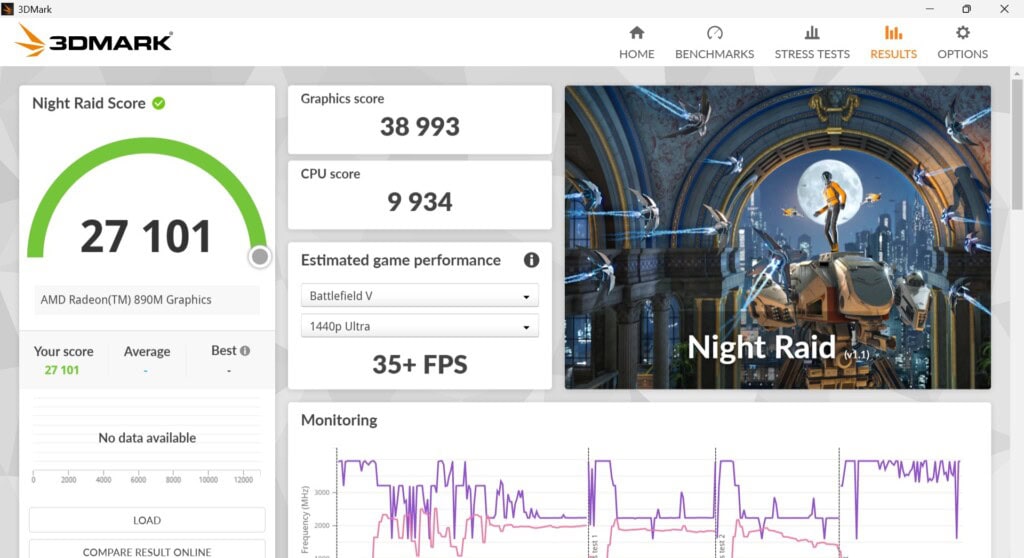Click the green checkmark beside Night Raid Score

coord(159,103)
